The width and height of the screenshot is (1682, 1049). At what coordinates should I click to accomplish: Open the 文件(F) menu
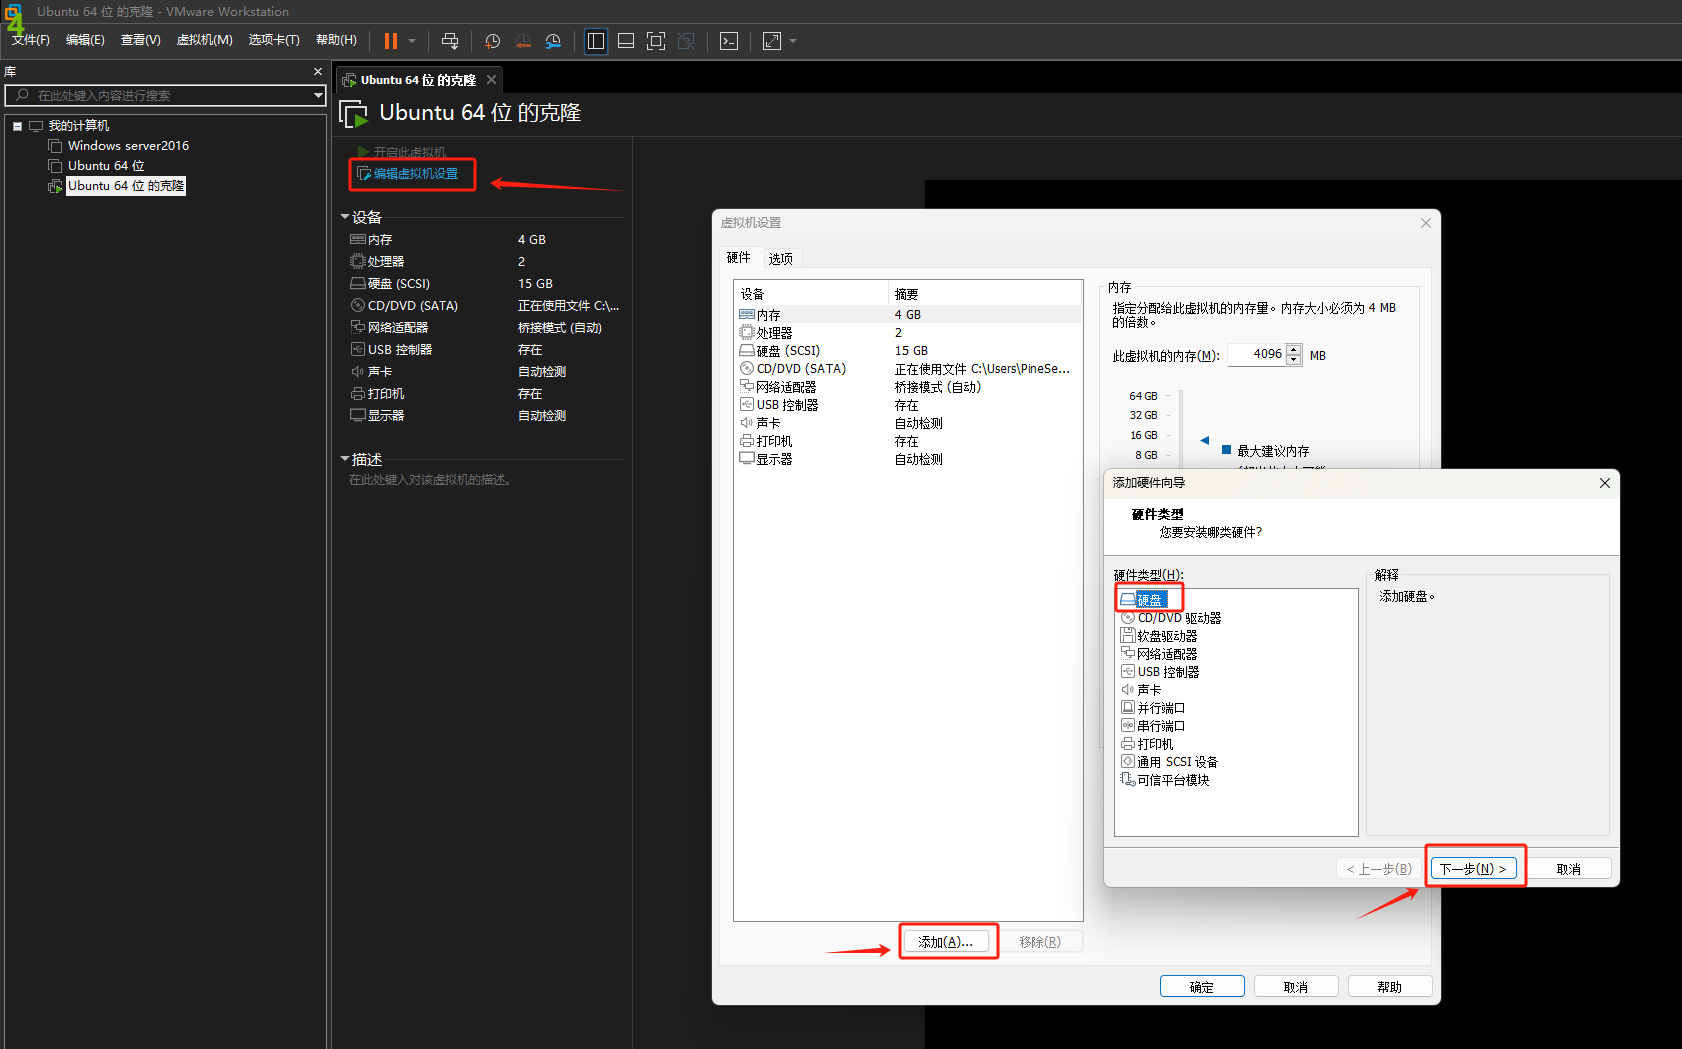[x=31, y=40]
